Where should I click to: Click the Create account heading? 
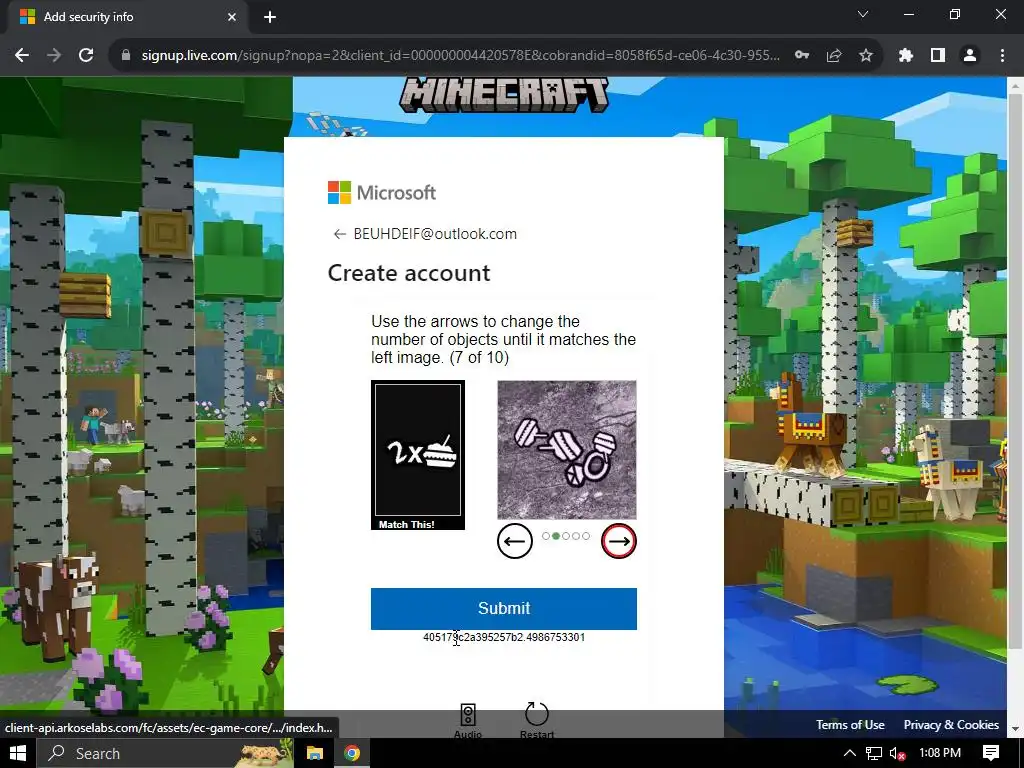(409, 273)
